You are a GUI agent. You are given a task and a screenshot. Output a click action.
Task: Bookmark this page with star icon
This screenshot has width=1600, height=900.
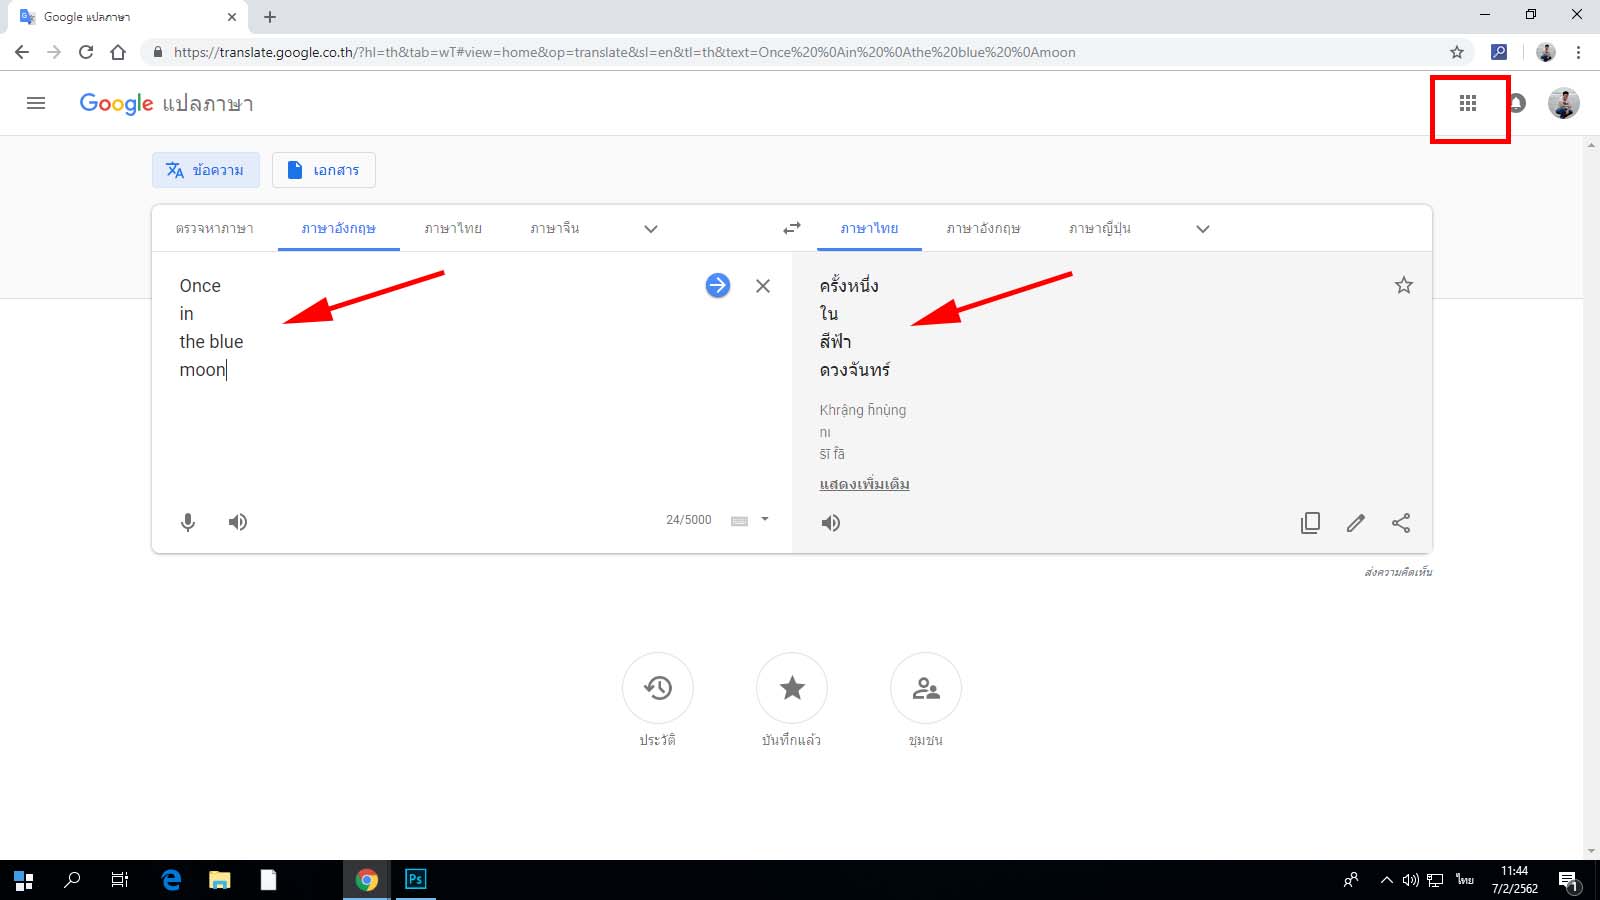click(x=1457, y=52)
